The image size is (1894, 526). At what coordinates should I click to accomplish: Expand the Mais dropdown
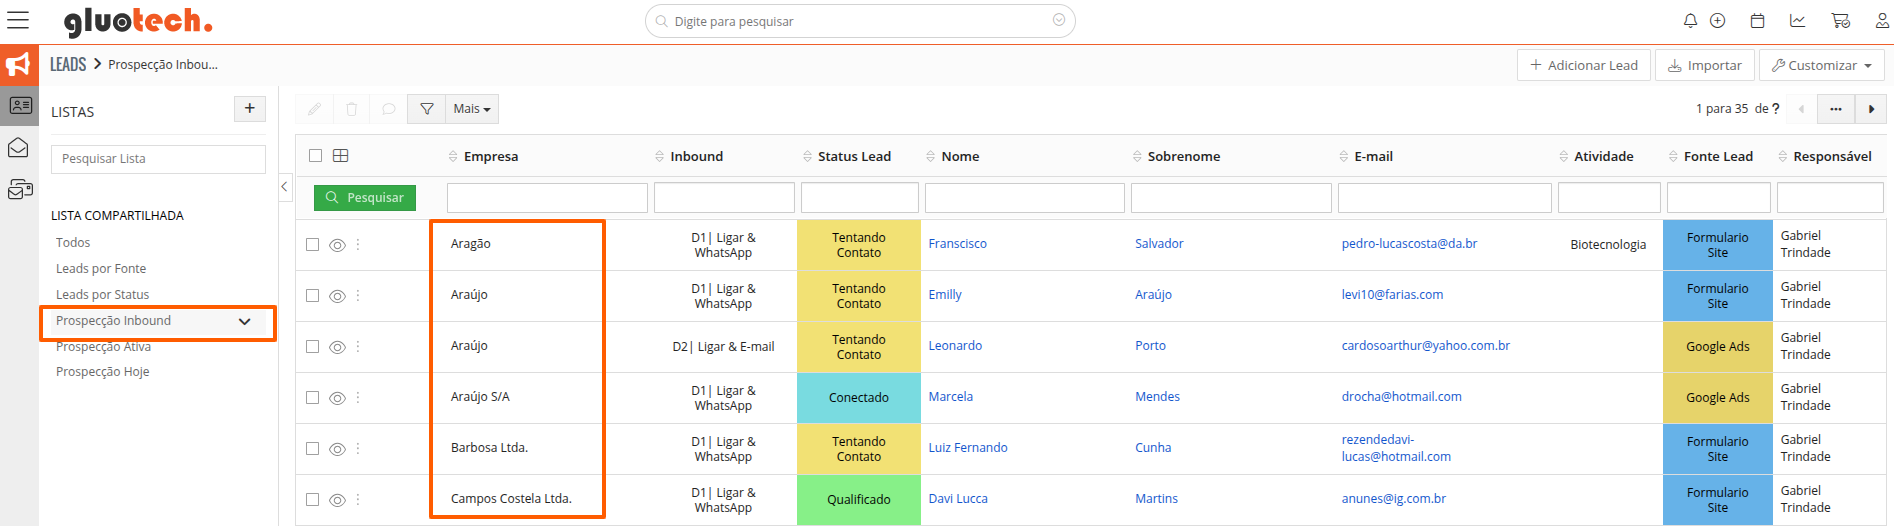pyautogui.click(x=472, y=109)
